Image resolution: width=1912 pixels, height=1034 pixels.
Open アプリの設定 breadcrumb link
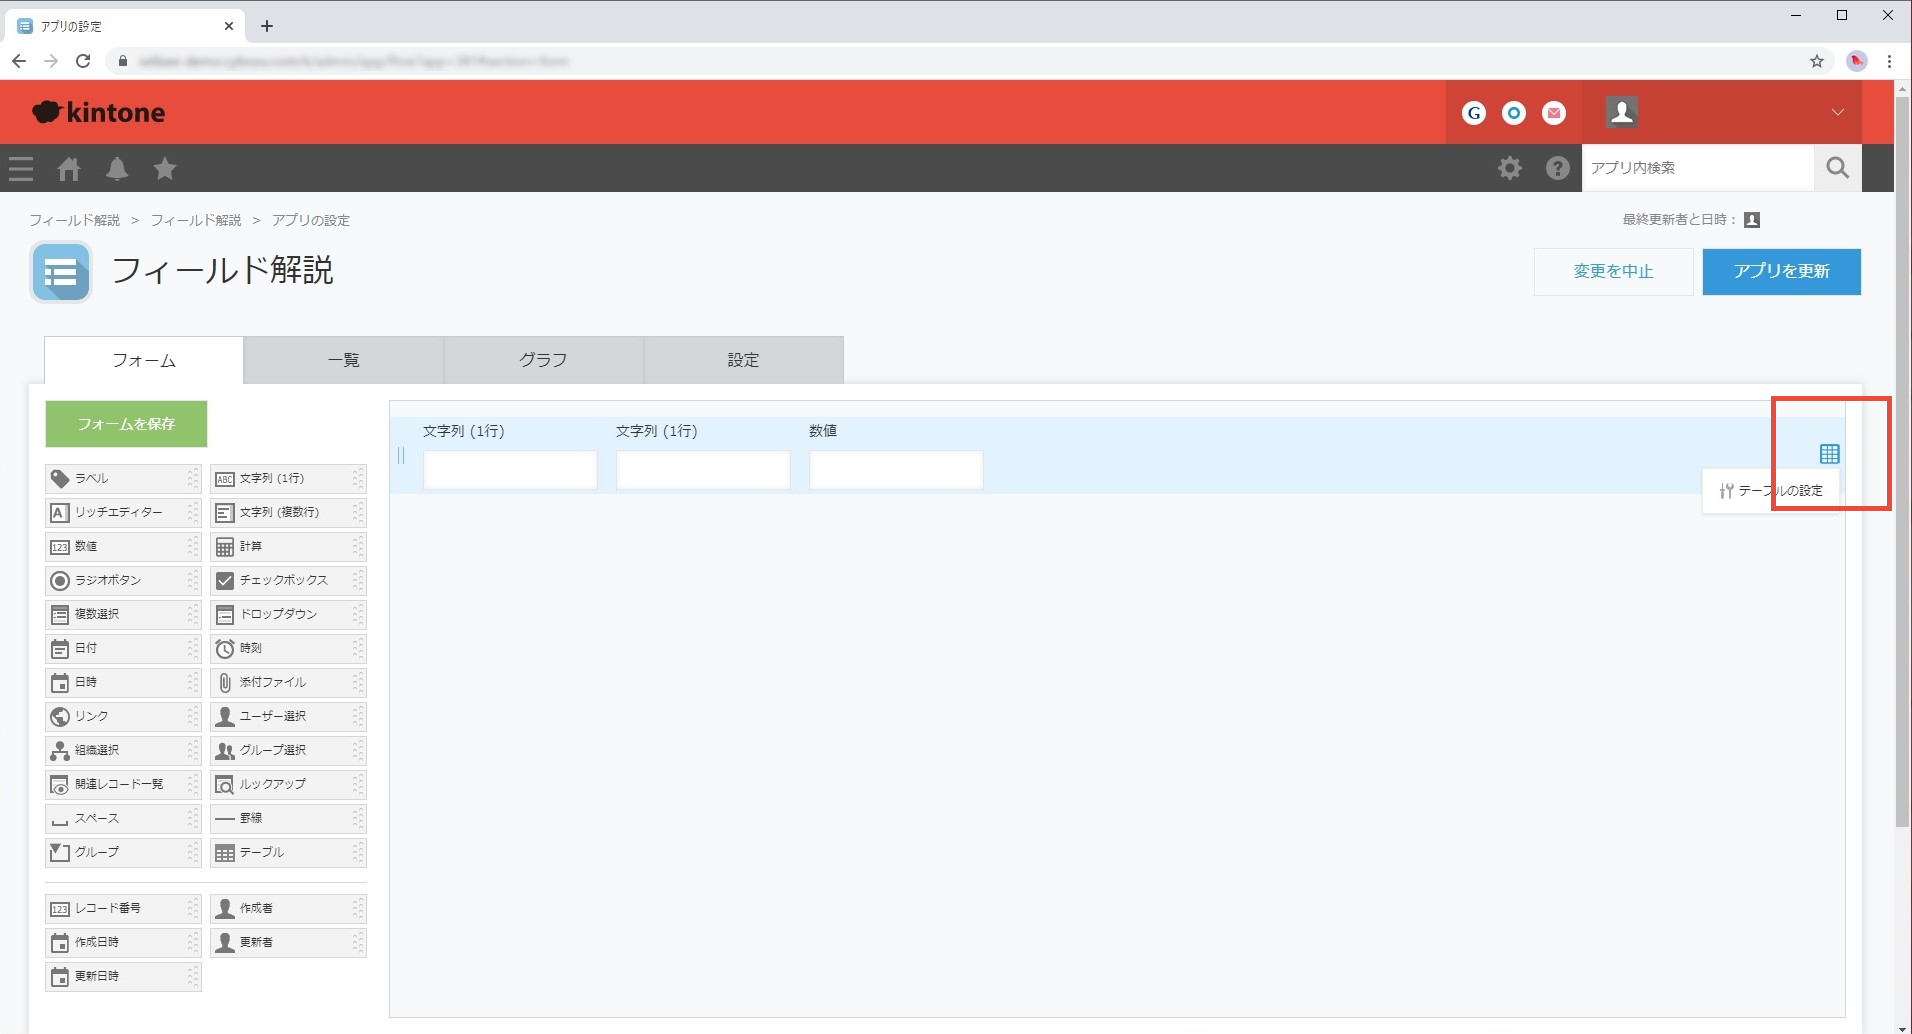click(311, 220)
